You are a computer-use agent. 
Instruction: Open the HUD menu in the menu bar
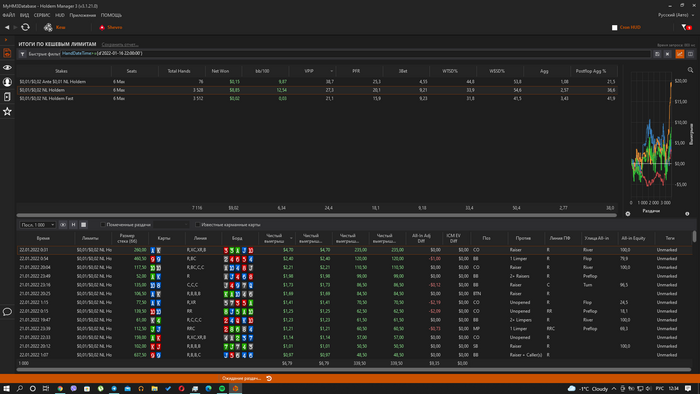(x=60, y=15)
